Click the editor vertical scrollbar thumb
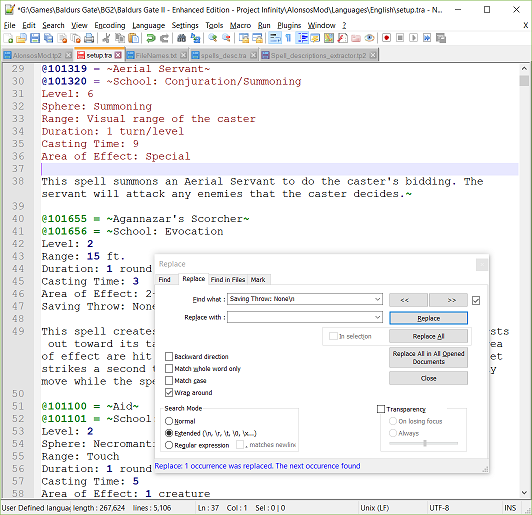This screenshot has height=515, width=532. (x=525, y=80)
